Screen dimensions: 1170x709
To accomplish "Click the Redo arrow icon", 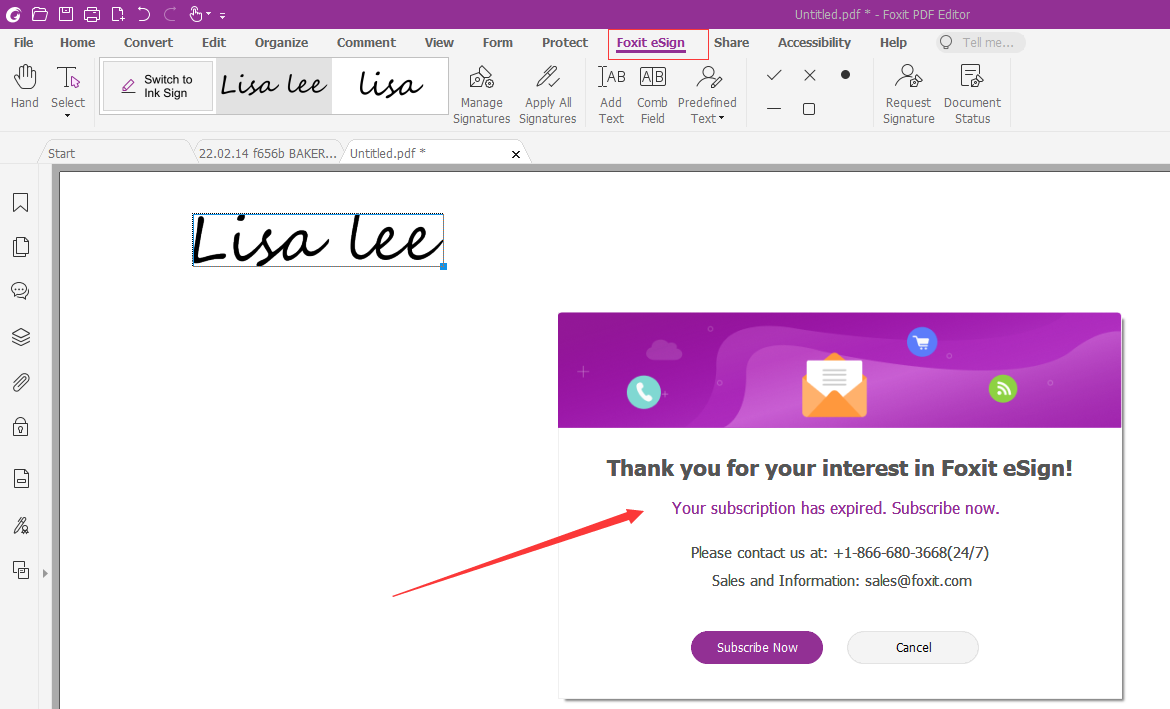I will (x=170, y=13).
